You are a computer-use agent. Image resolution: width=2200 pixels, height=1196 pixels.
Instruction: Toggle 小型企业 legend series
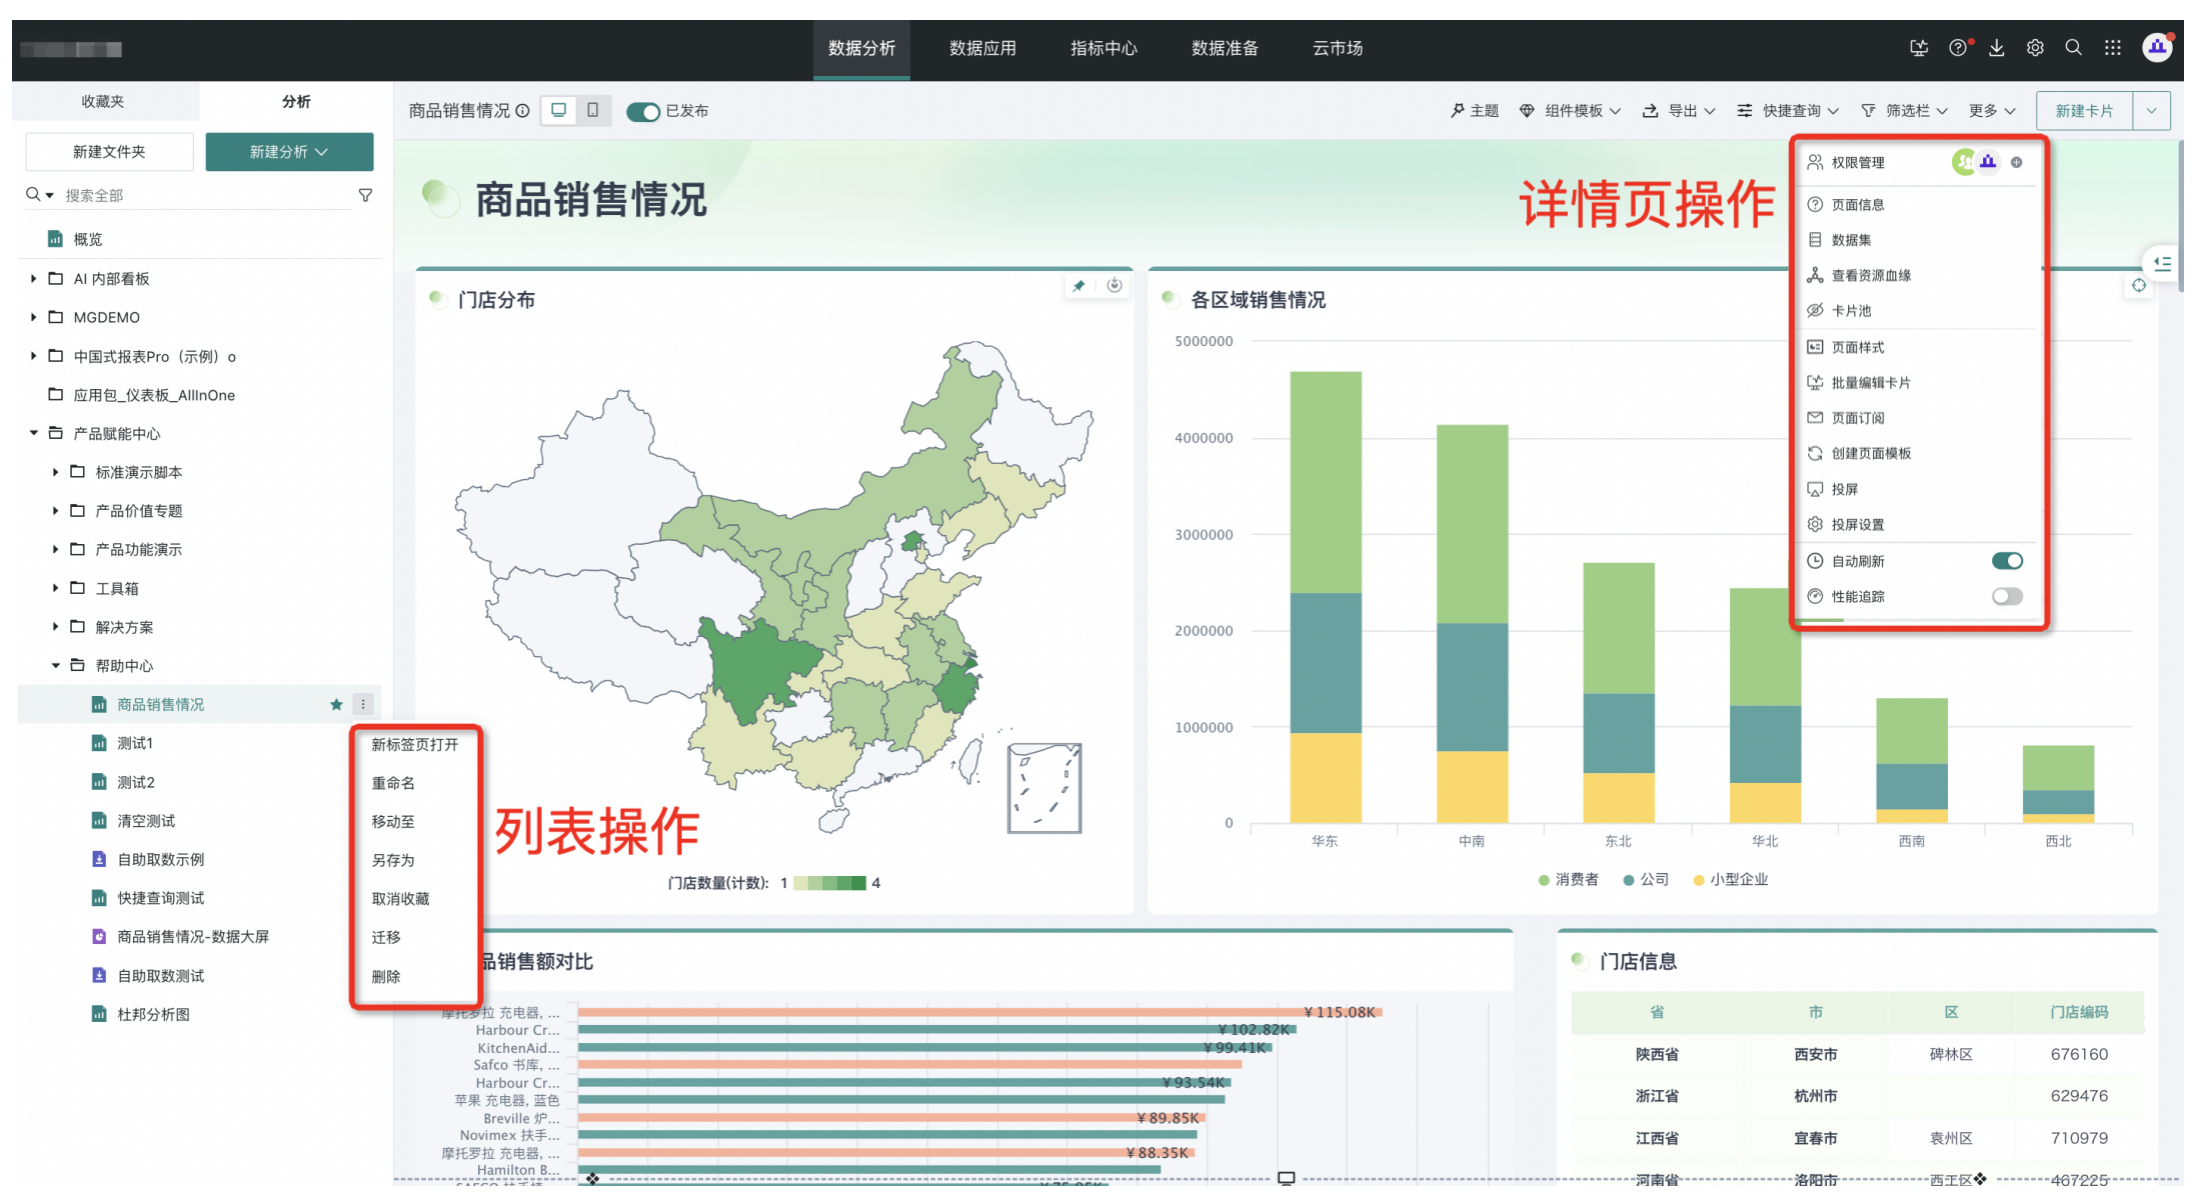pyautogui.click(x=1730, y=880)
